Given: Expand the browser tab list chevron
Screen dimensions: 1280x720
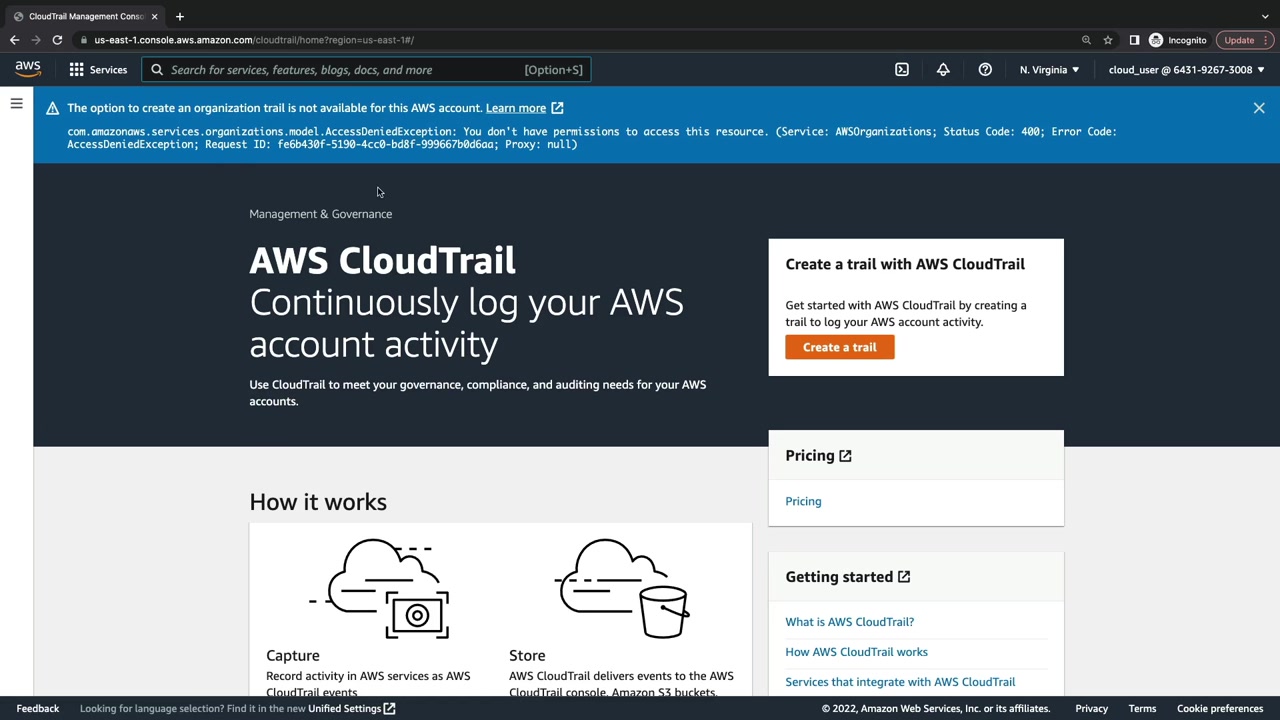Looking at the screenshot, I should [x=1265, y=16].
